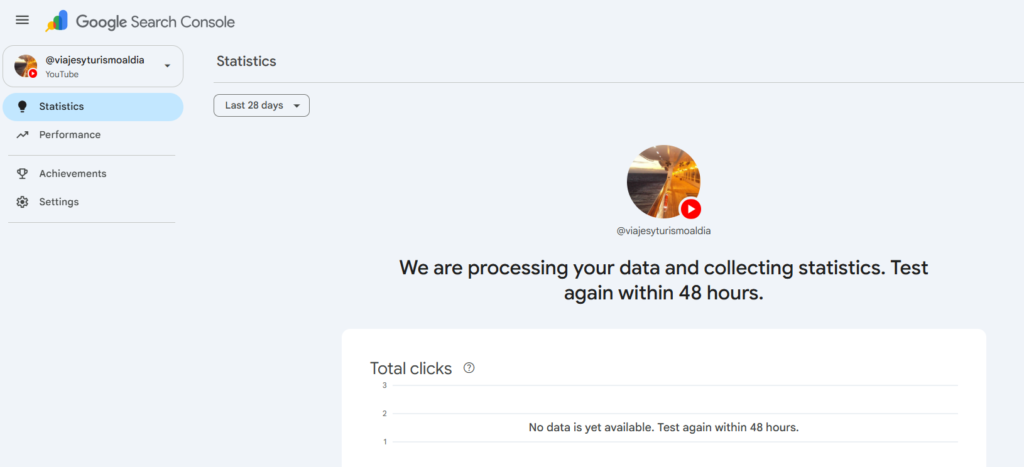Click the large channel profile picture
Image resolution: width=1024 pixels, height=467 pixels.
(664, 182)
